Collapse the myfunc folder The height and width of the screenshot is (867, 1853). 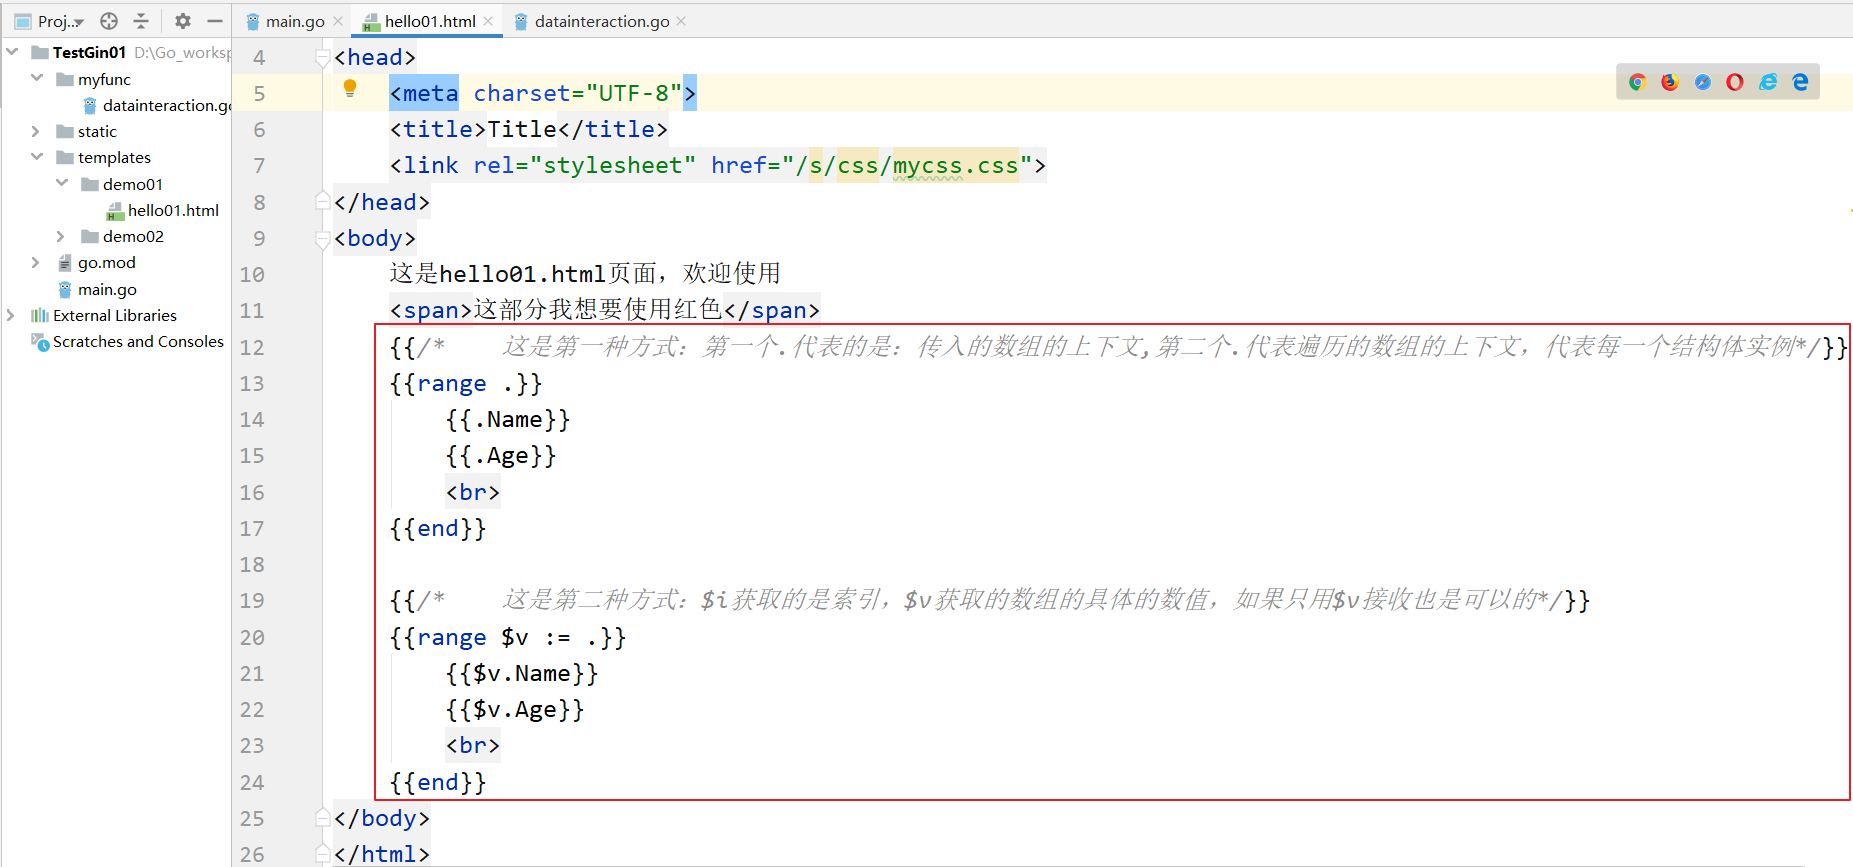pos(37,78)
